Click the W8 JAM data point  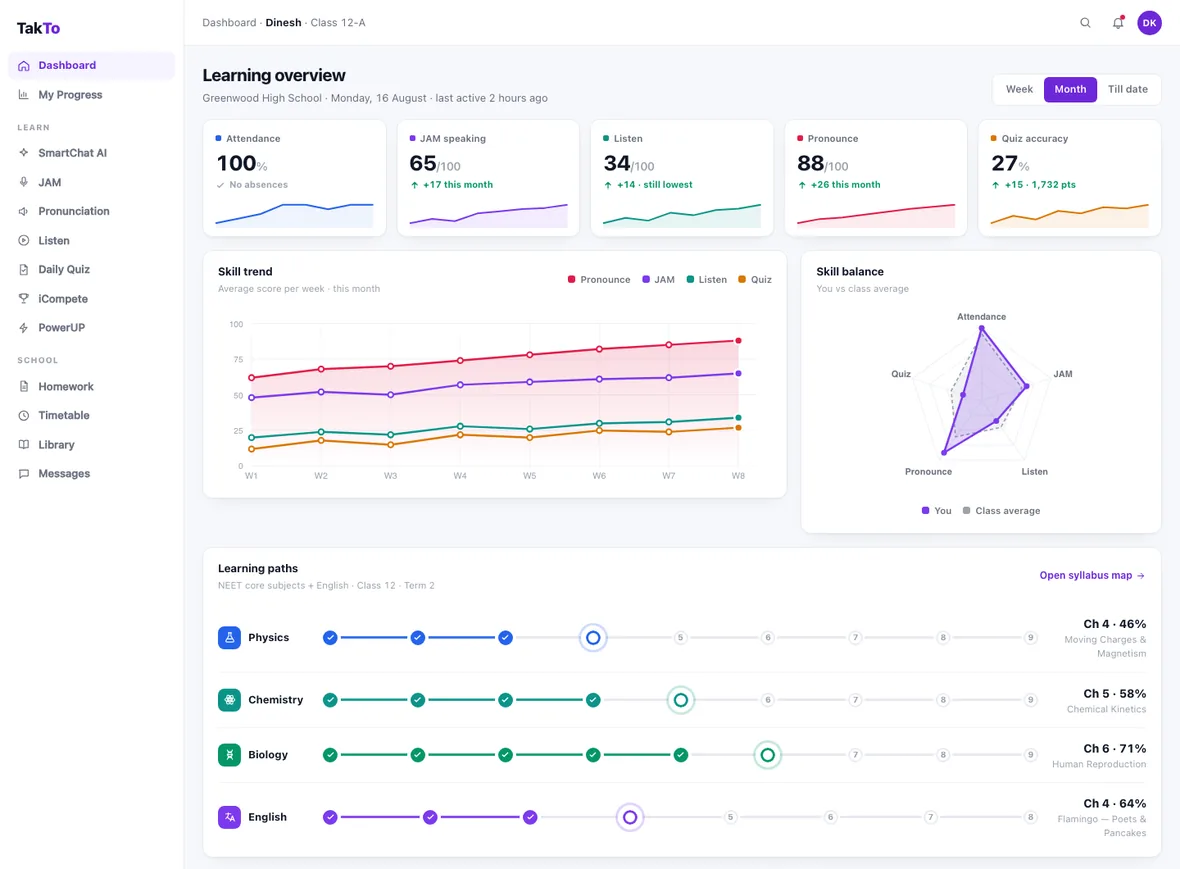click(x=738, y=373)
